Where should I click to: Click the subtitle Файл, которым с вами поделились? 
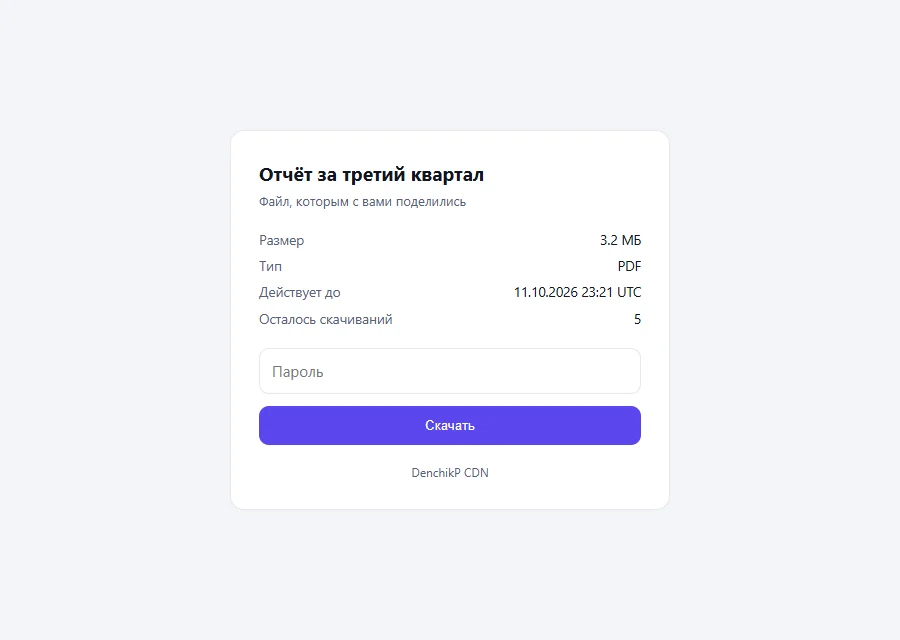pos(362,202)
